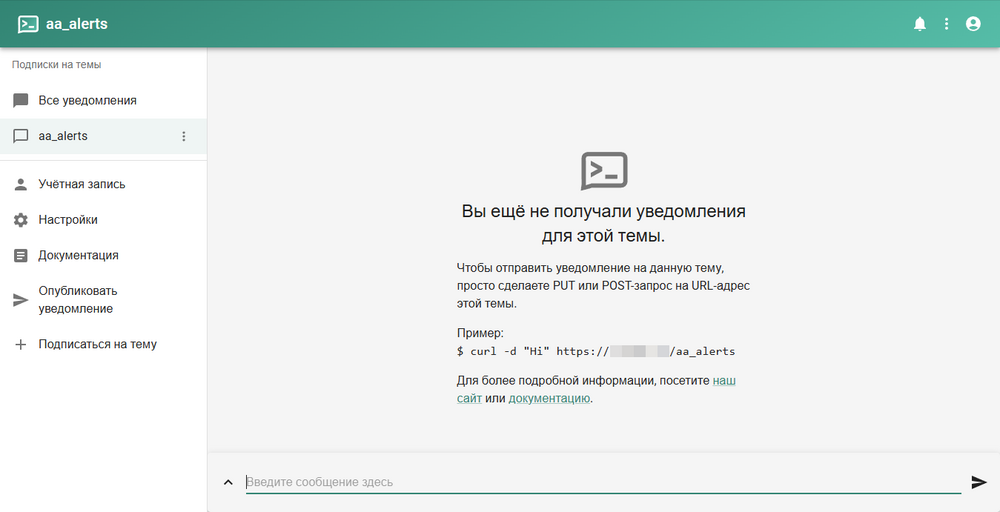
Task: Focus the Введите сообщение здесь input field
Action: (600, 482)
